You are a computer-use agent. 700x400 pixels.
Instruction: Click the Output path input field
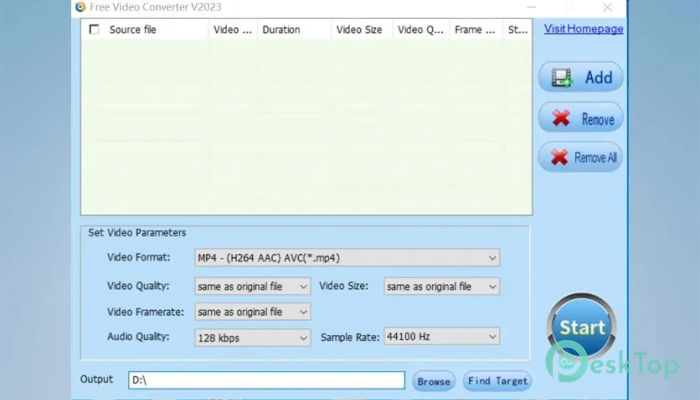267,380
